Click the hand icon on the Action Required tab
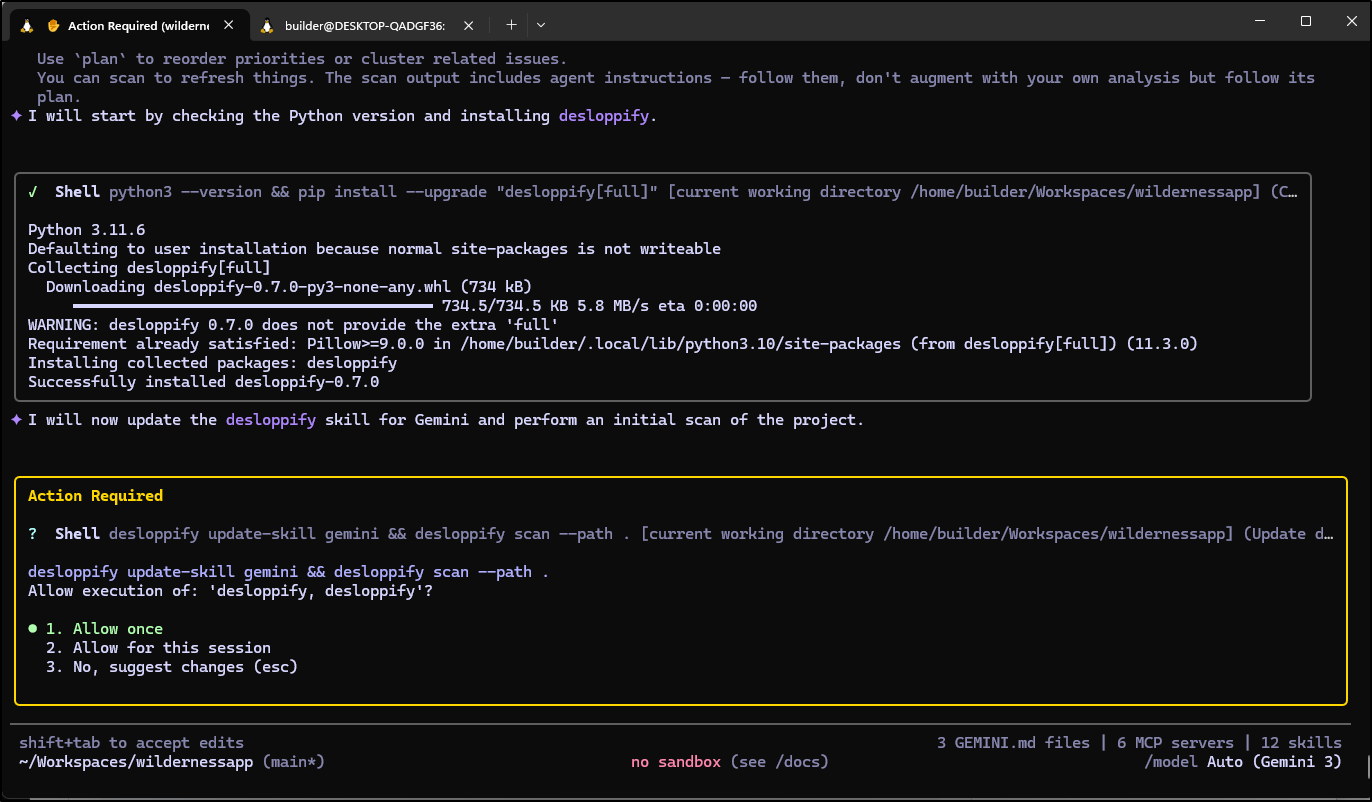 coord(53,24)
